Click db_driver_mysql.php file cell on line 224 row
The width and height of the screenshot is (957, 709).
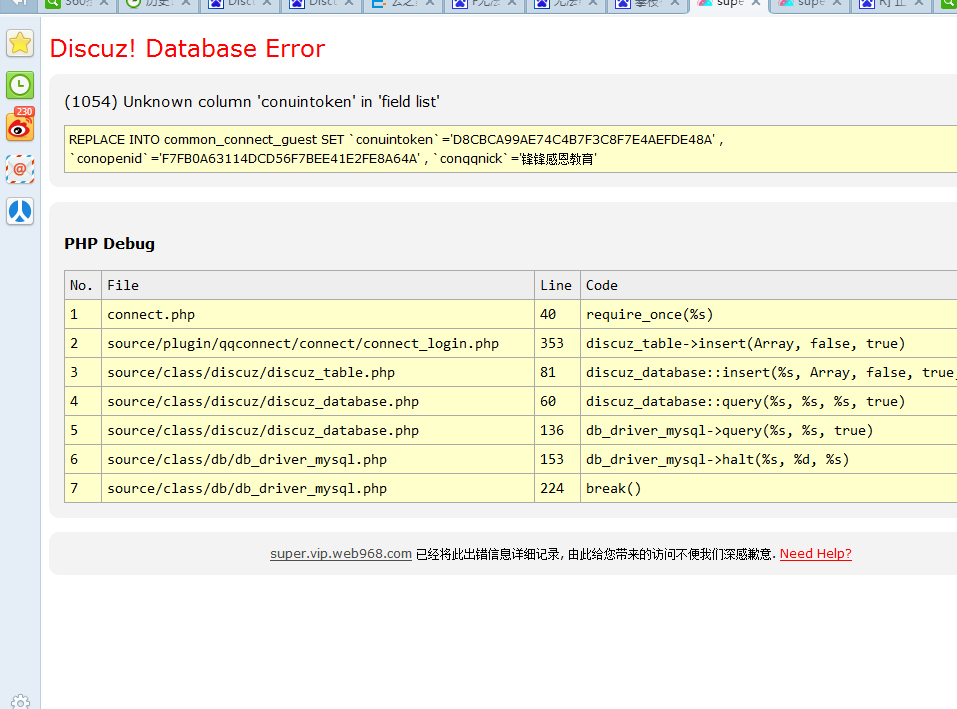click(x=318, y=488)
